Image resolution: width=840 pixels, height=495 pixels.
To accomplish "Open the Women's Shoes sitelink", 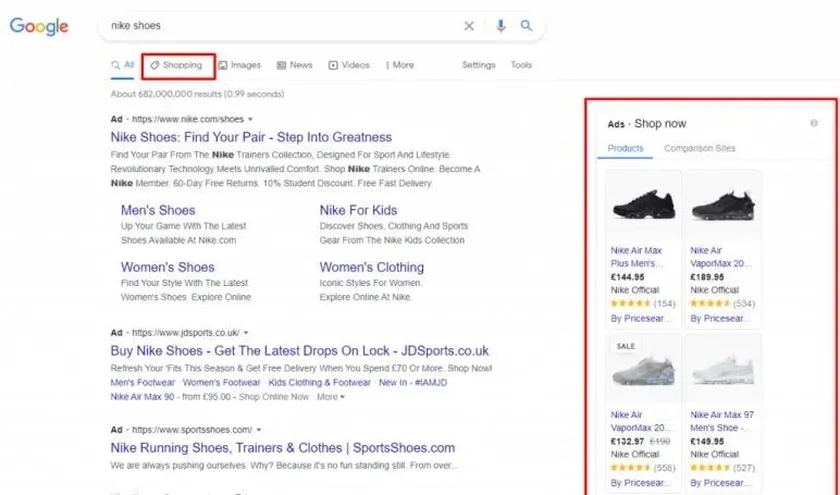I will [168, 267].
